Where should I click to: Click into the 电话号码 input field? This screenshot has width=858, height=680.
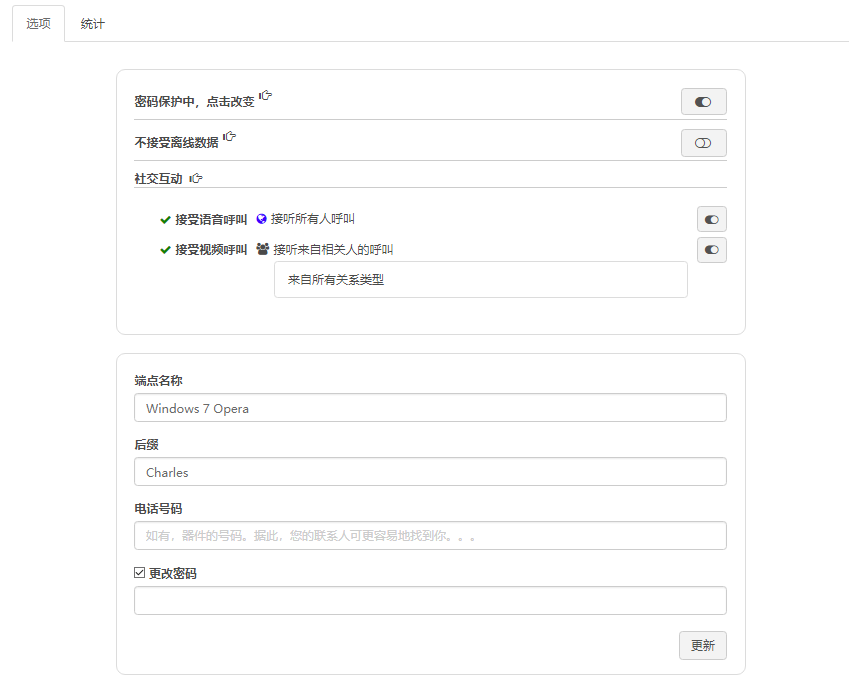coord(430,536)
